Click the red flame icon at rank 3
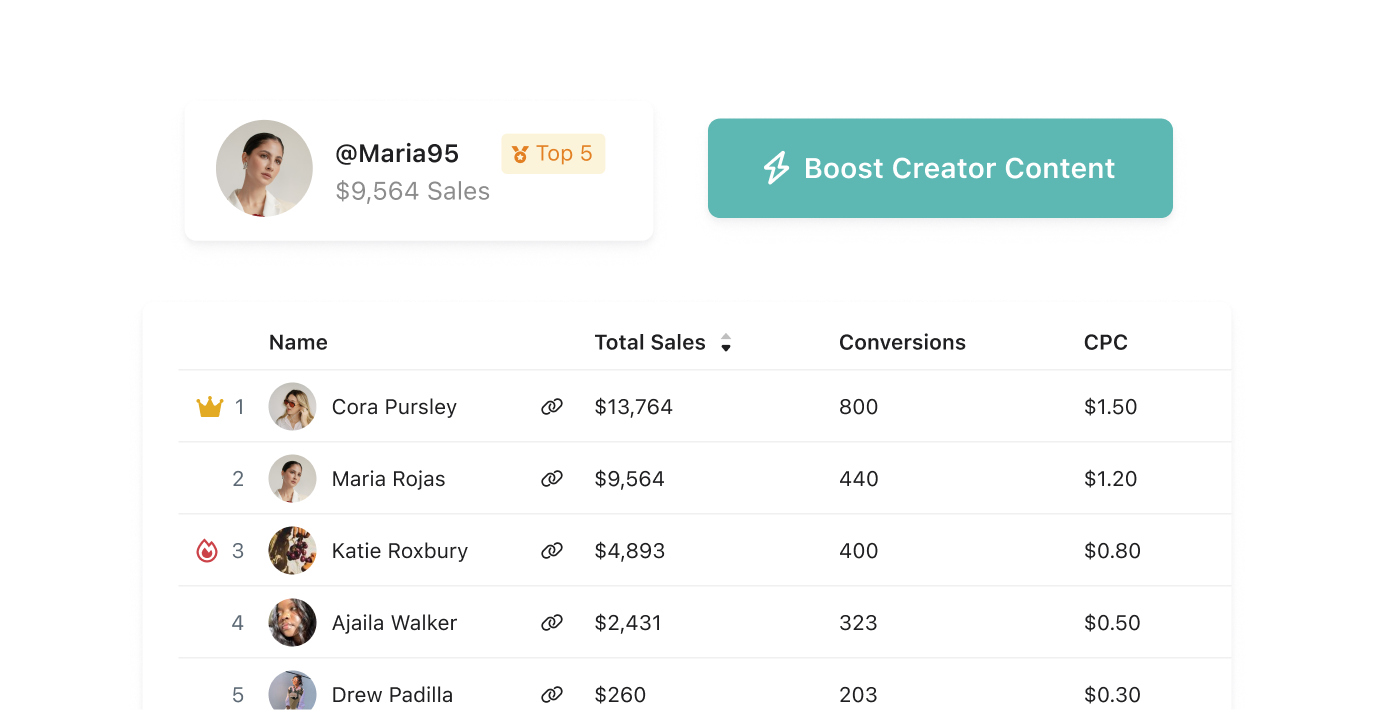This screenshot has width=1374, height=710. (207, 551)
